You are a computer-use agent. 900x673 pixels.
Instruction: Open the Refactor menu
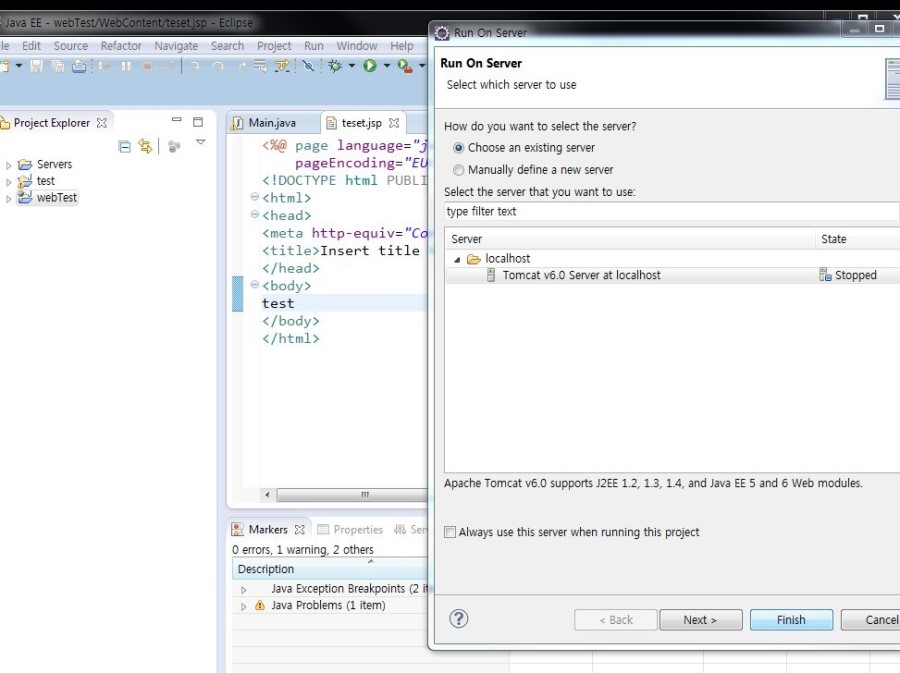121,46
